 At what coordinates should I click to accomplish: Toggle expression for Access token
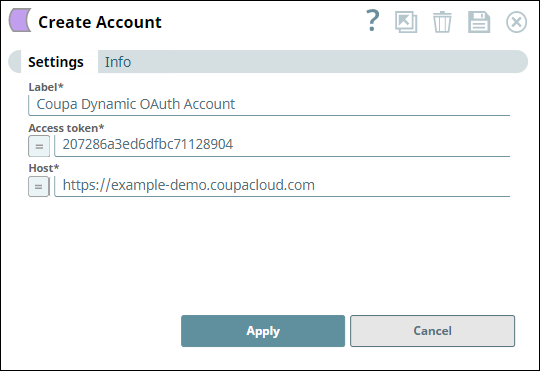click(x=39, y=146)
